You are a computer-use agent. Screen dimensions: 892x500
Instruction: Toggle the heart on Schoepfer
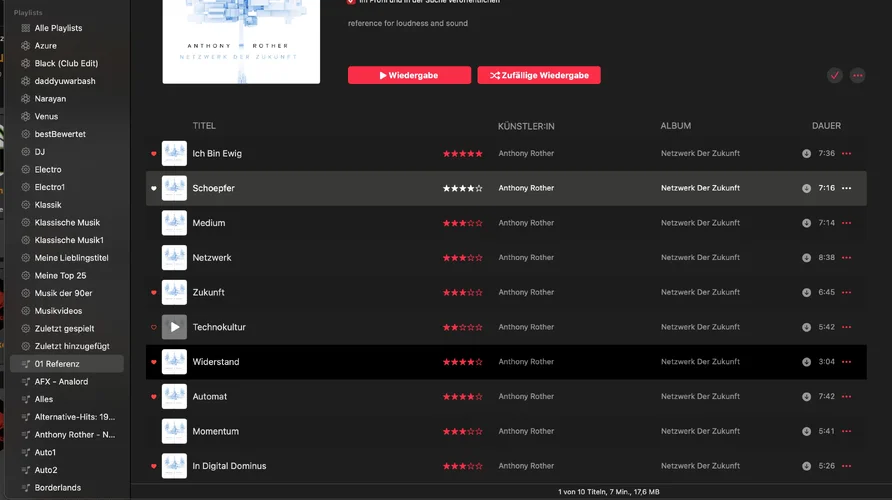(x=154, y=188)
